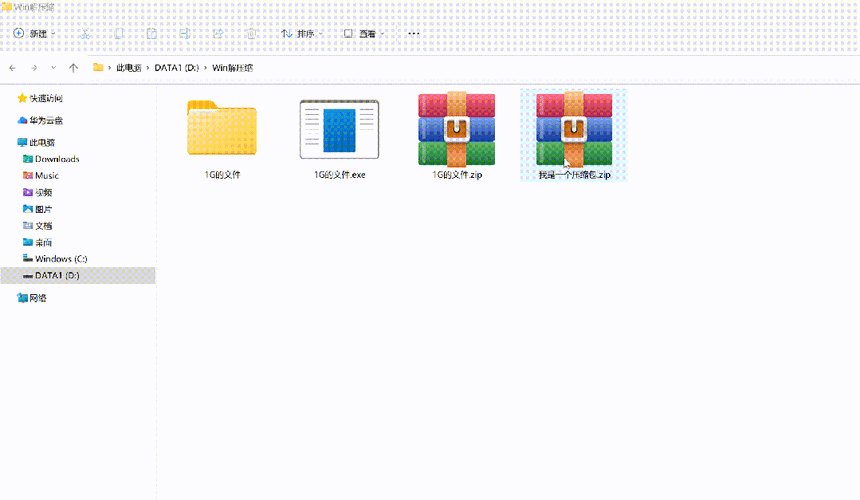Viewport: 860px width, 500px height.
Task: Open recent locations chevron dropdown
Action: pos(53,68)
